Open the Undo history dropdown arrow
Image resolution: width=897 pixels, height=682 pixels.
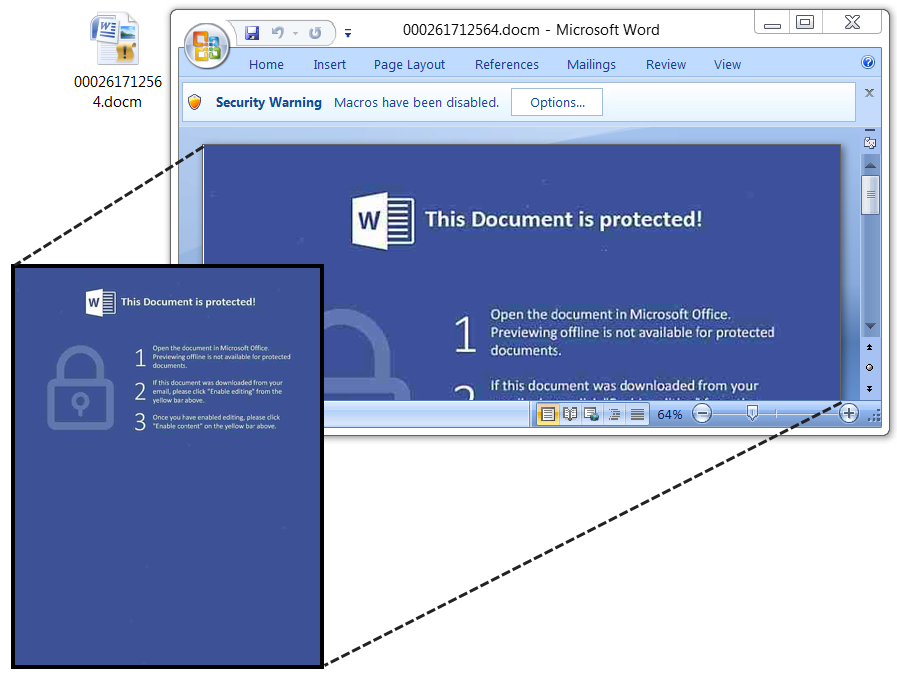click(x=296, y=33)
